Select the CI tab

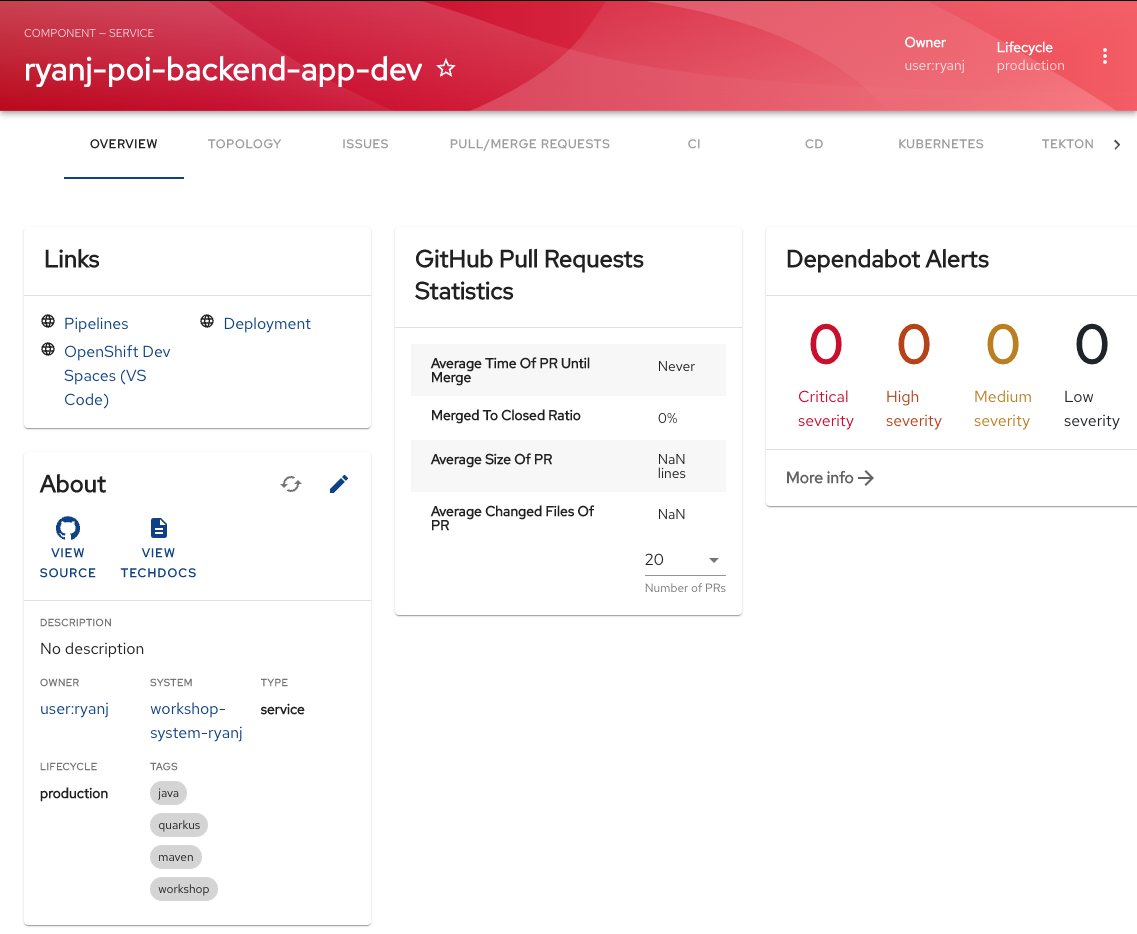694,144
